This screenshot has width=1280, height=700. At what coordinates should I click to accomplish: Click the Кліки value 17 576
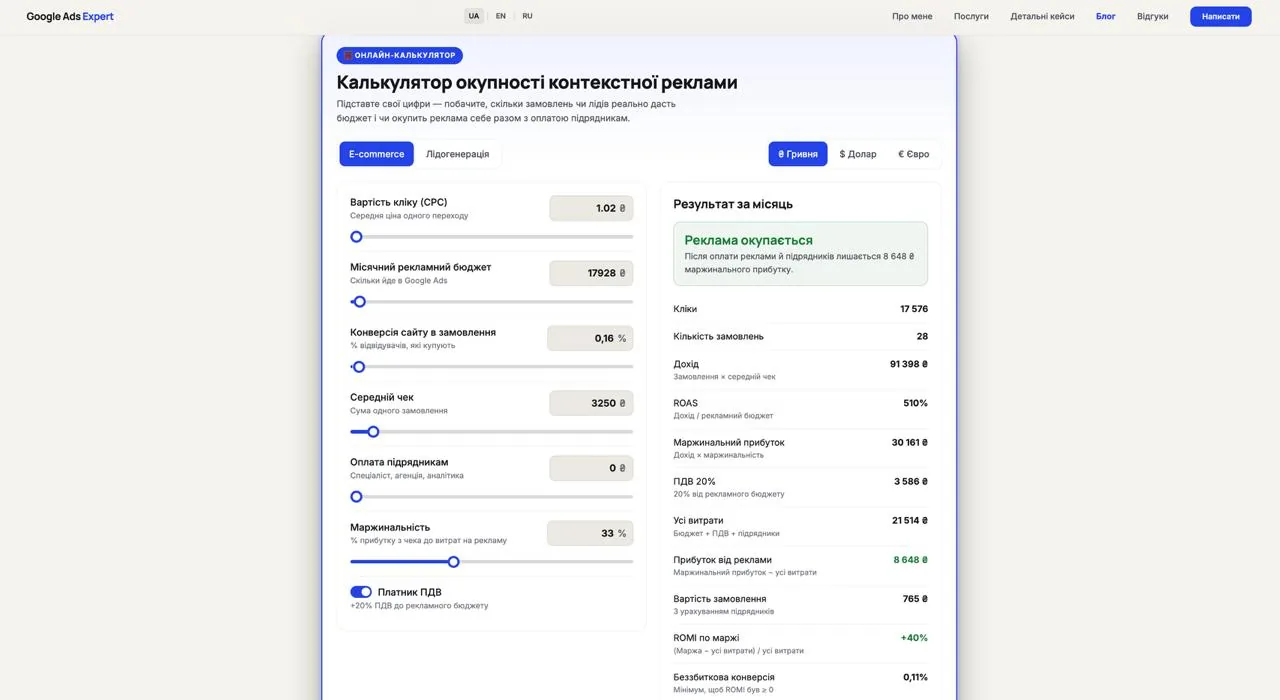[x=914, y=309]
